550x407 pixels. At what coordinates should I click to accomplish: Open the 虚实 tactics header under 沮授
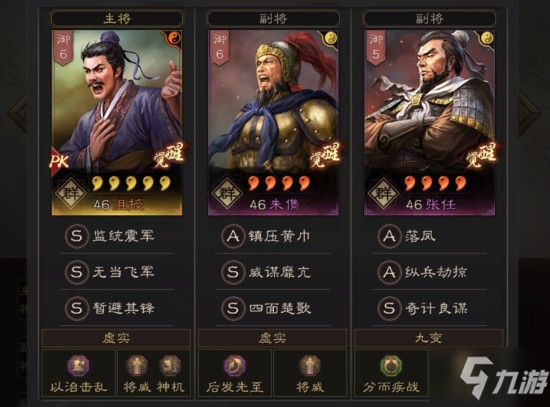click(x=116, y=338)
